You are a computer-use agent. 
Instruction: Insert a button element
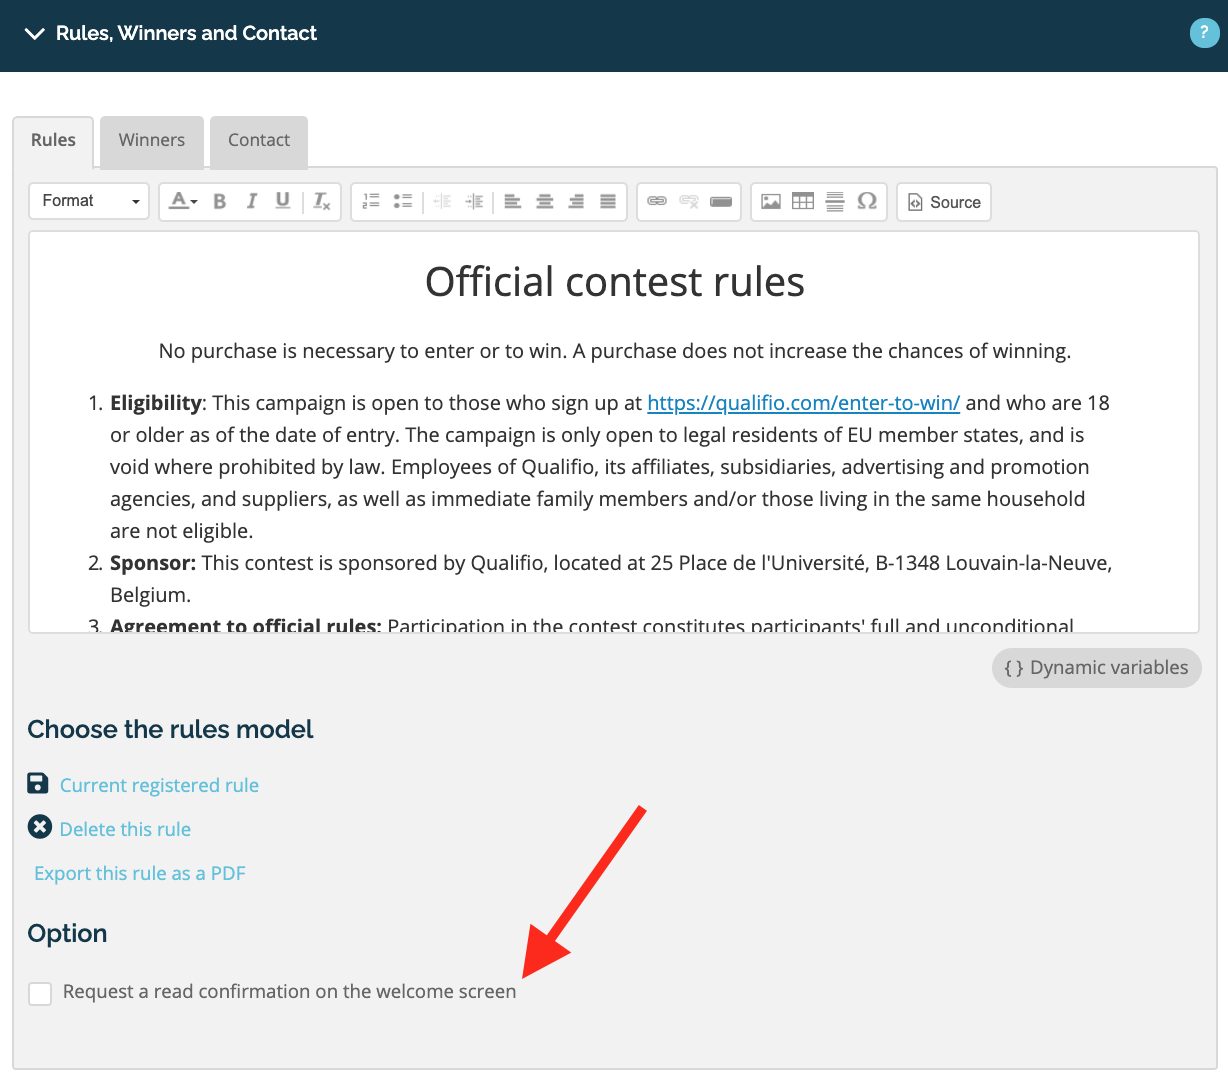coord(721,201)
